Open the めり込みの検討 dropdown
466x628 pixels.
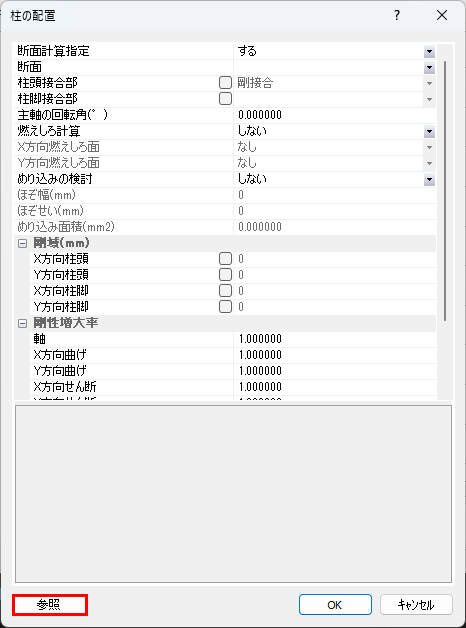tap(429, 179)
